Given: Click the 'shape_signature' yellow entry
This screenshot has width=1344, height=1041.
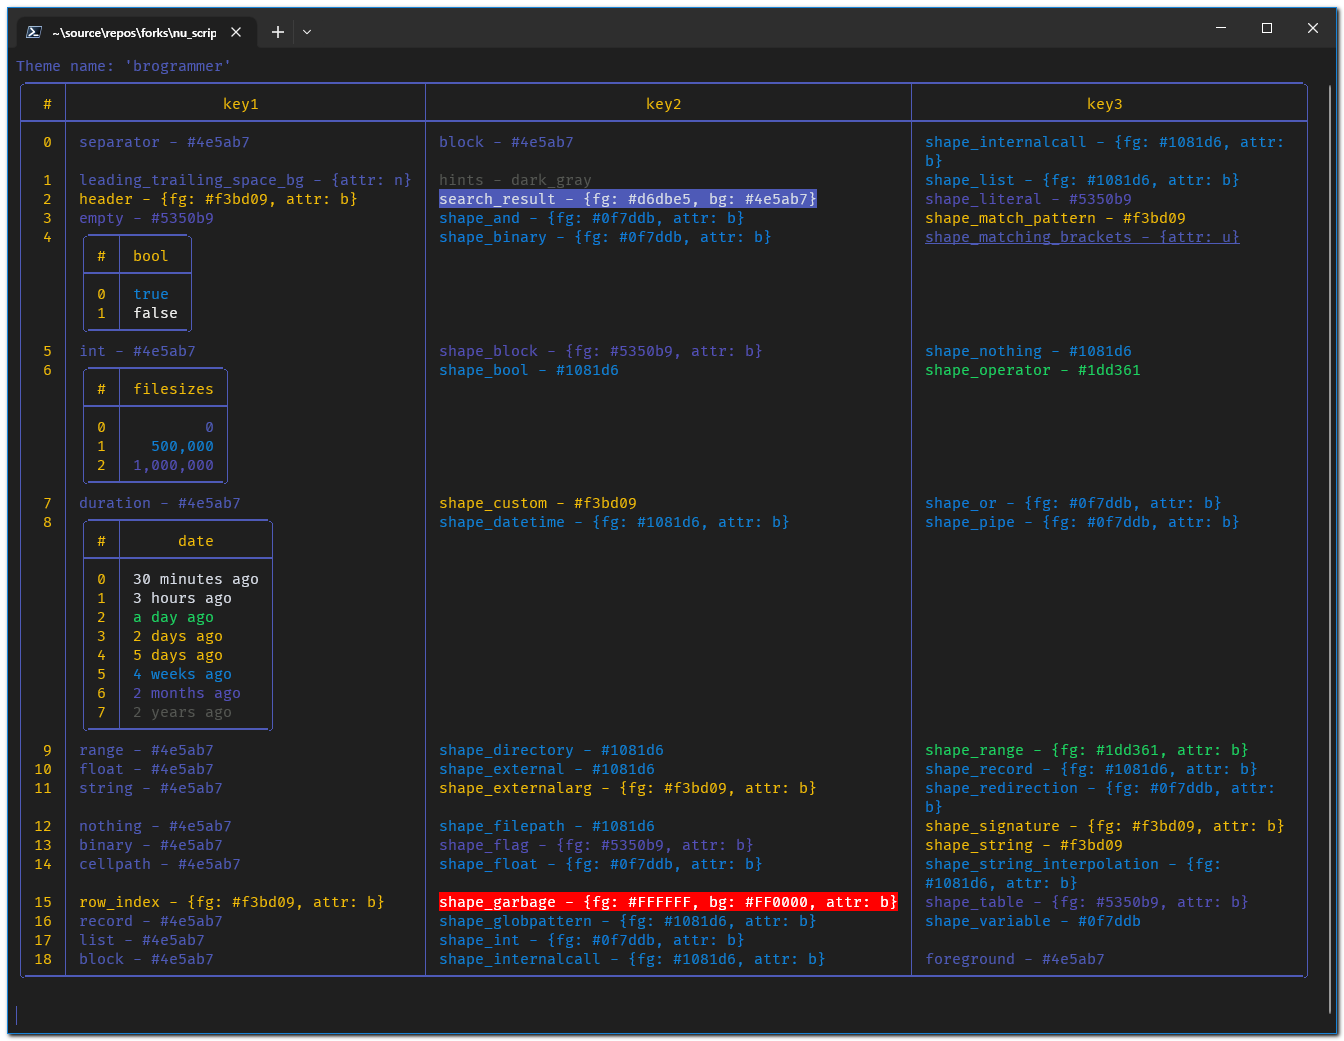Looking at the screenshot, I should [1105, 826].
